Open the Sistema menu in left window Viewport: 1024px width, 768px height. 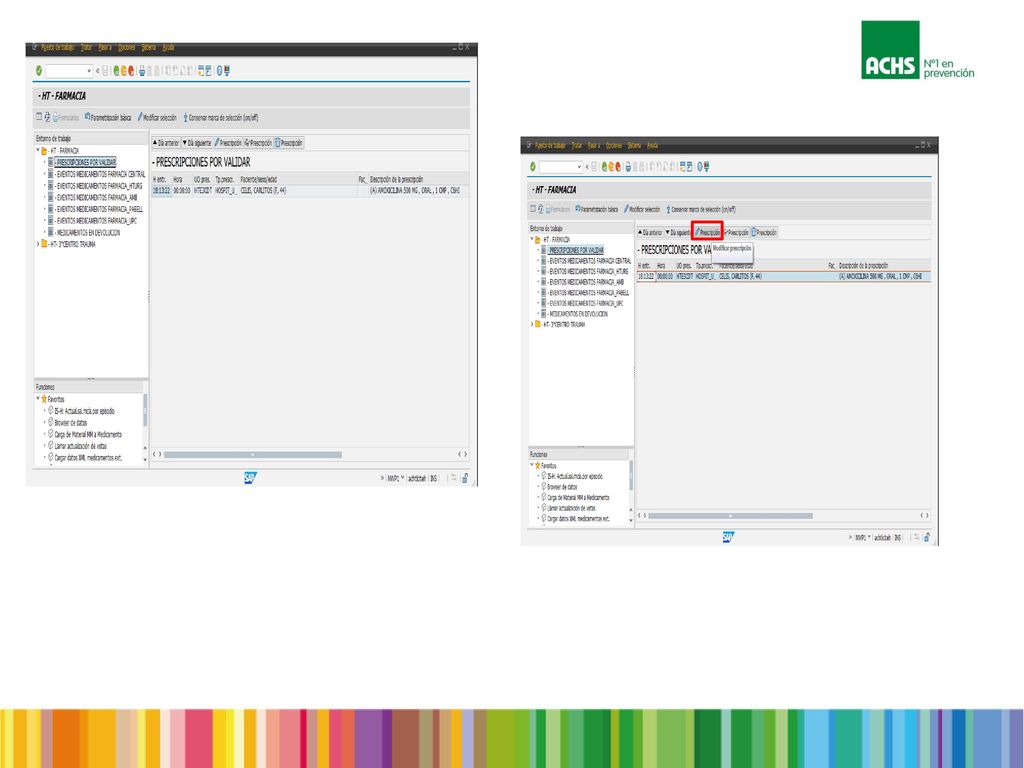click(149, 48)
